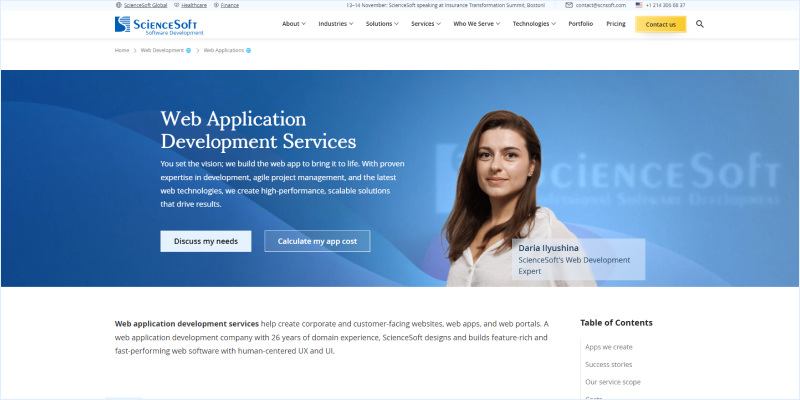Click the Home breadcrumb link

coord(122,49)
